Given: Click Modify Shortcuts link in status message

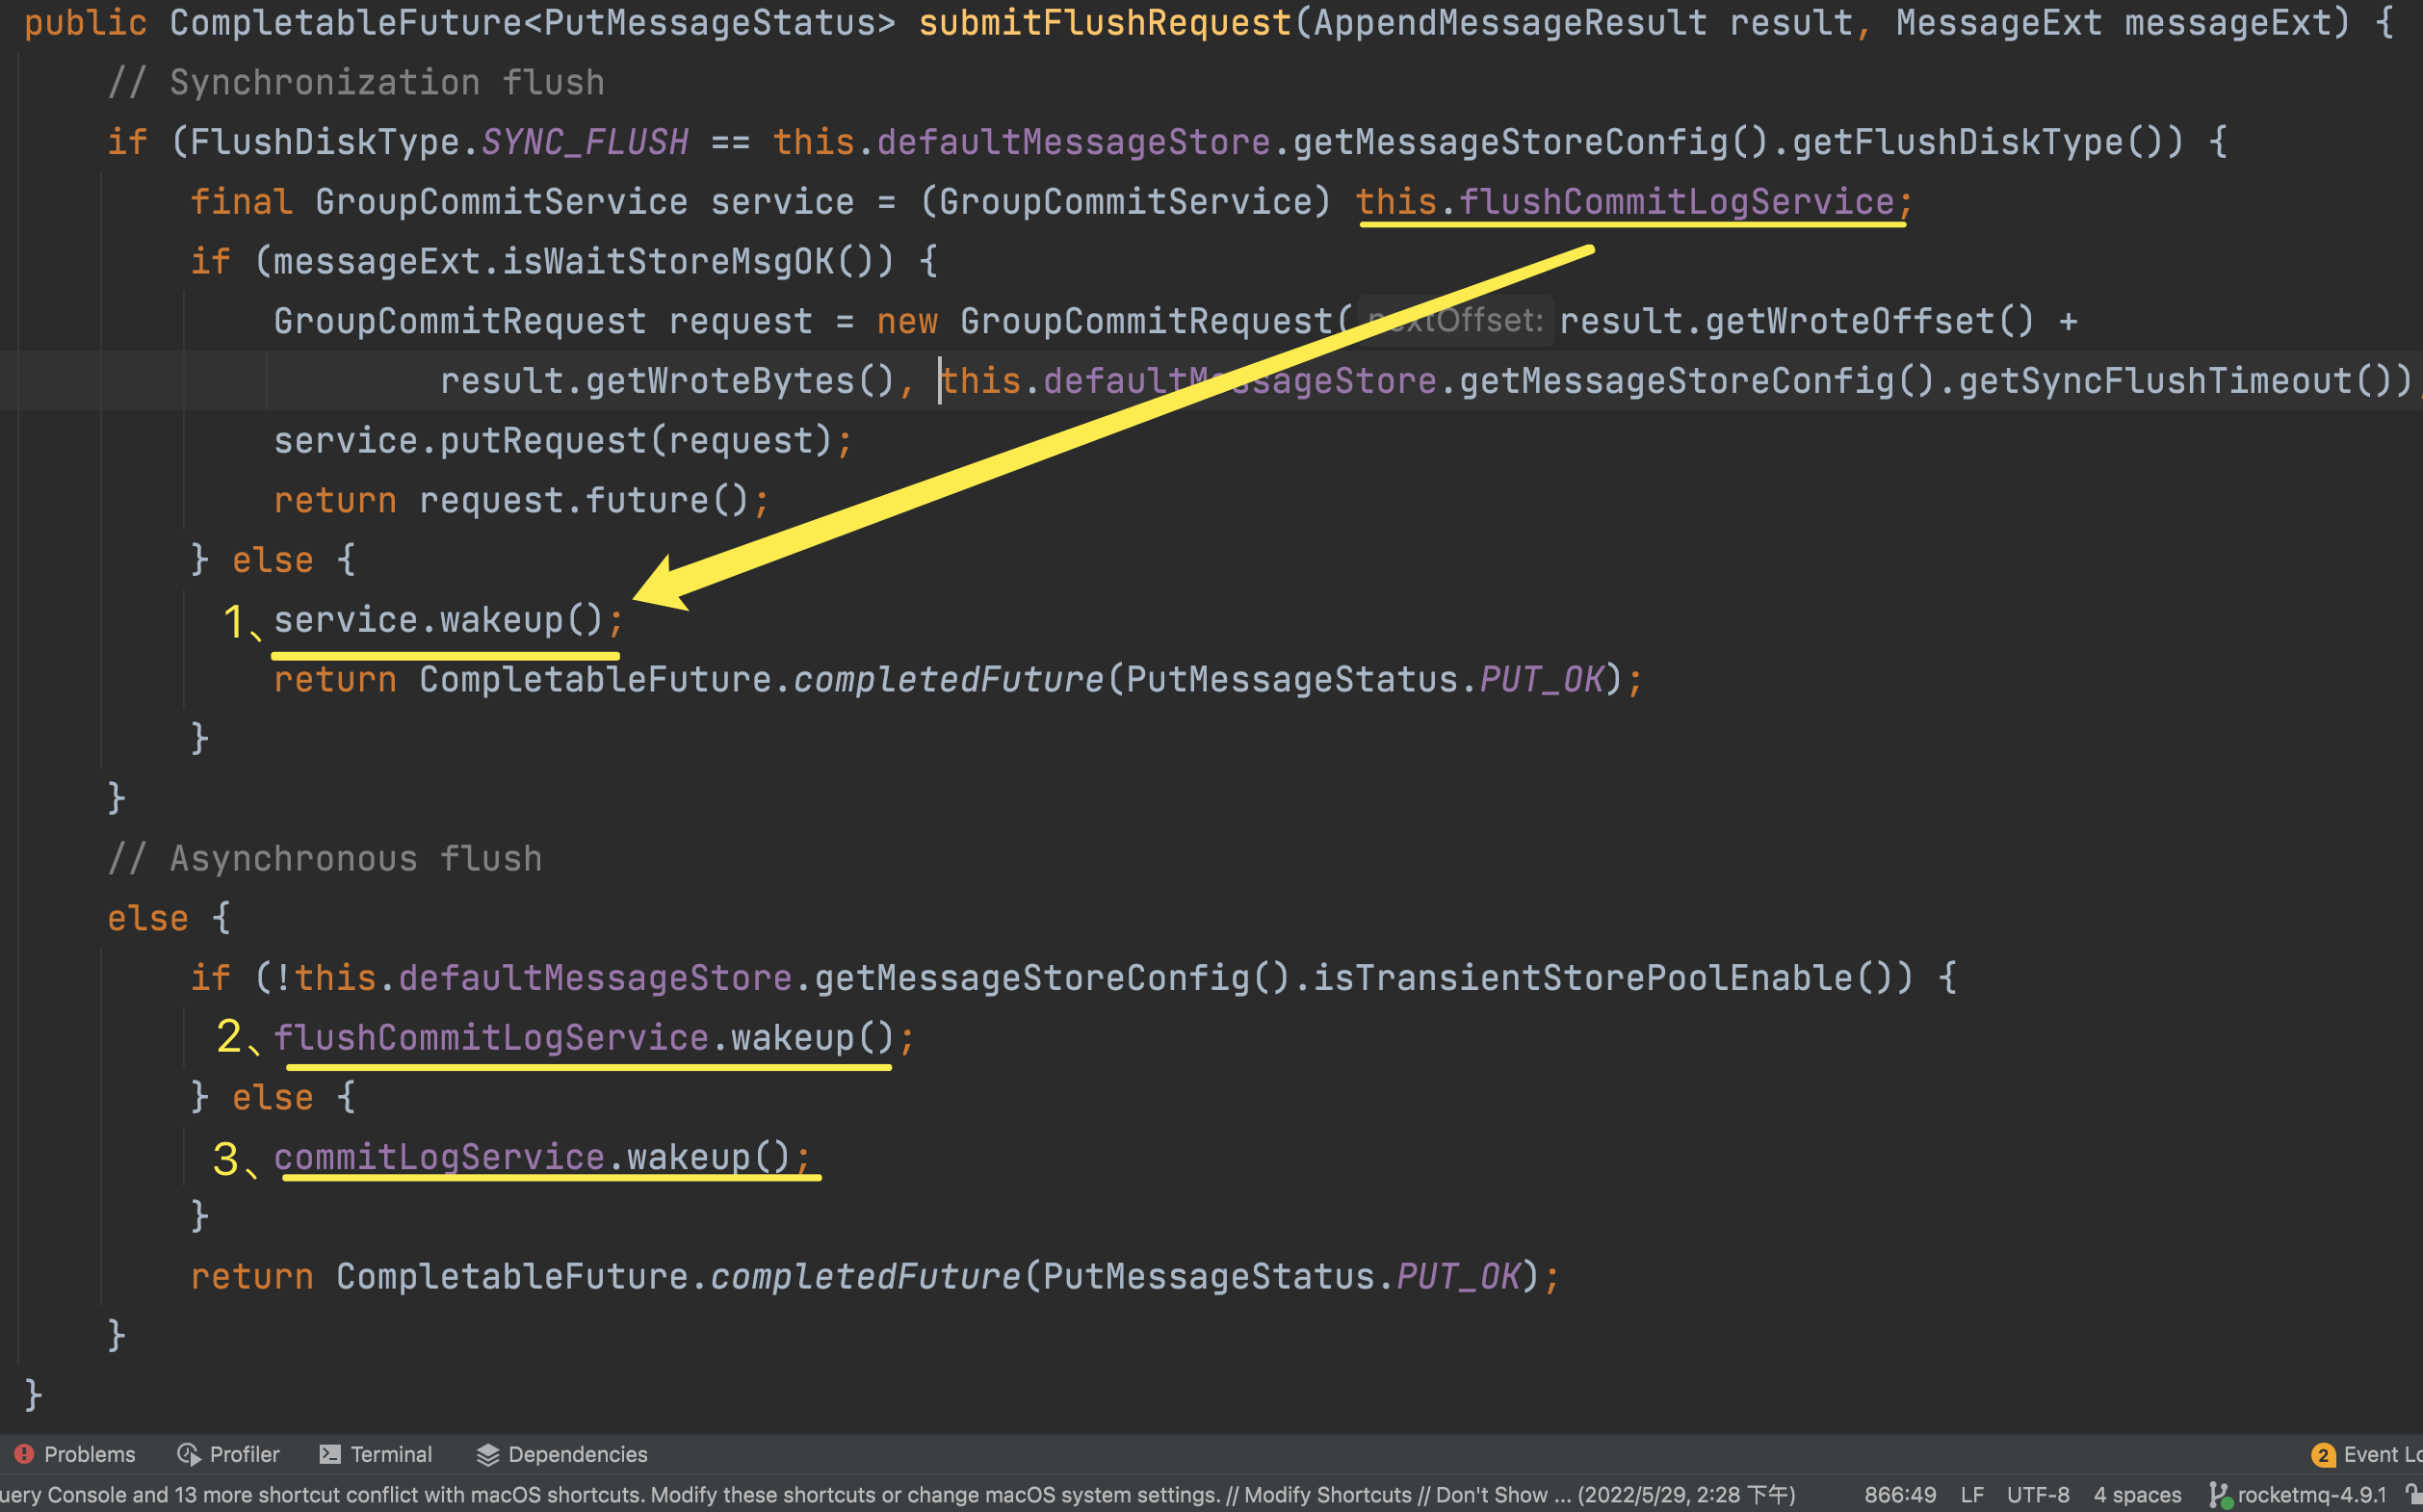Looking at the screenshot, I should tap(1327, 1494).
